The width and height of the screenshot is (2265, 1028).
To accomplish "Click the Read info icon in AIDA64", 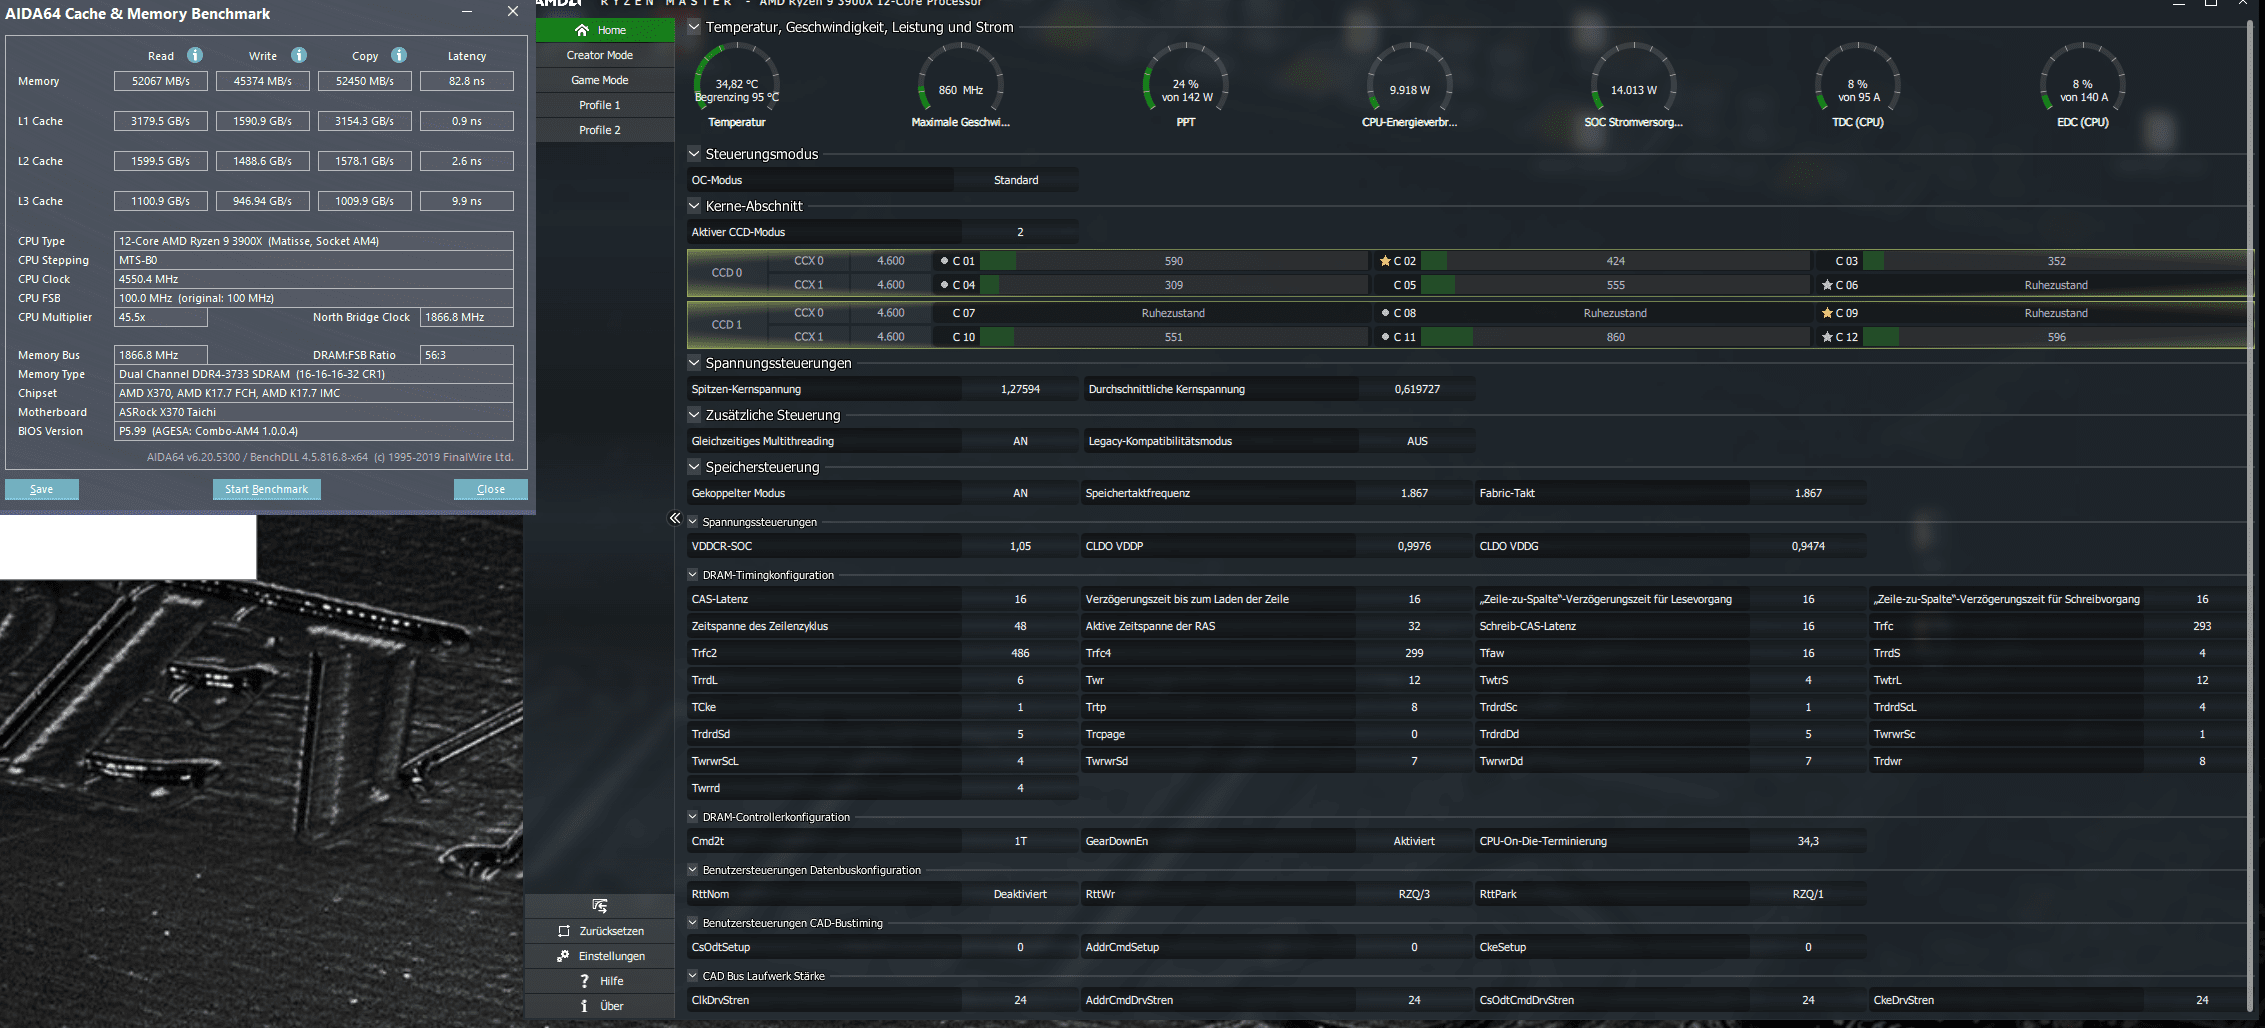I will coord(195,55).
